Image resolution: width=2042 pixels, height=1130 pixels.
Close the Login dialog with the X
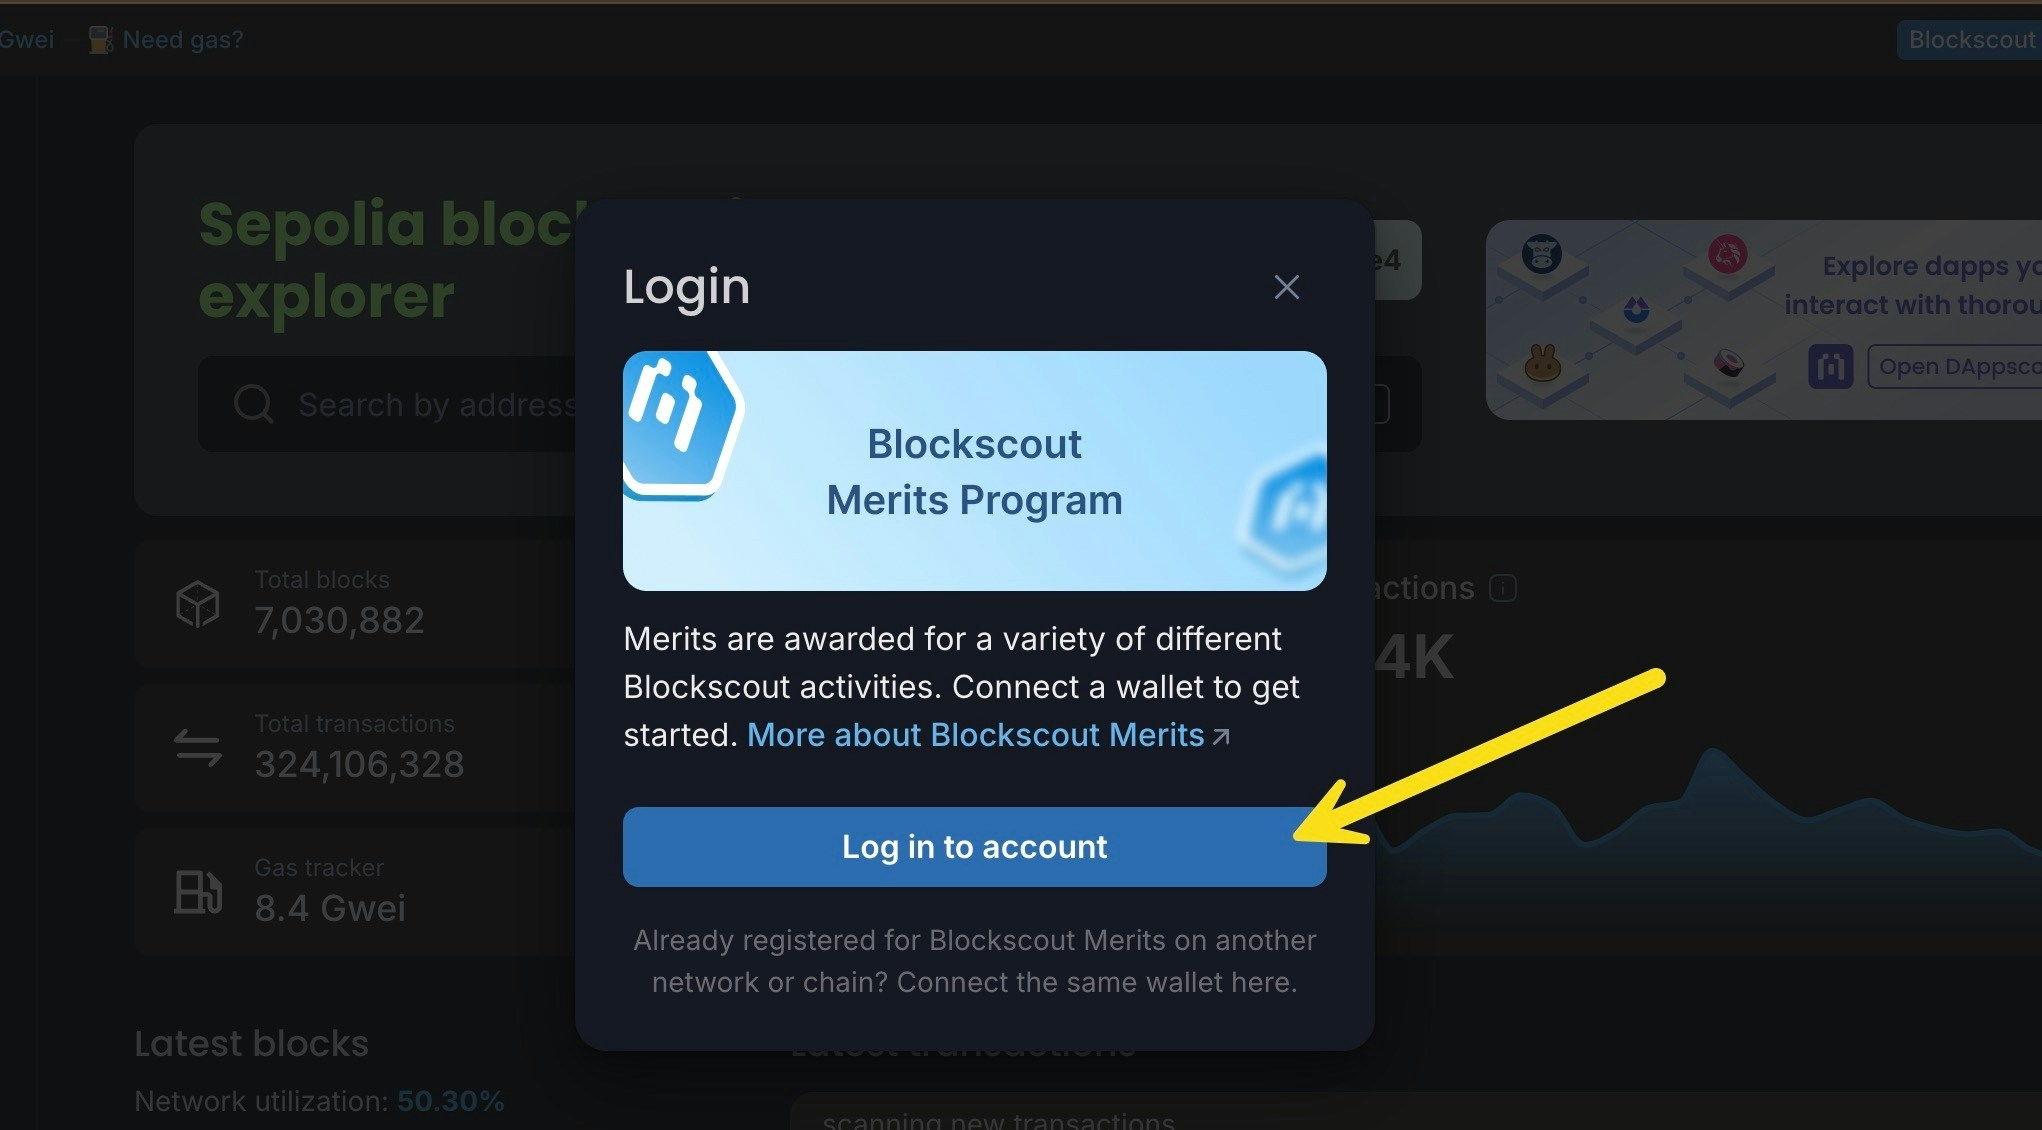[x=1286, y=287]
